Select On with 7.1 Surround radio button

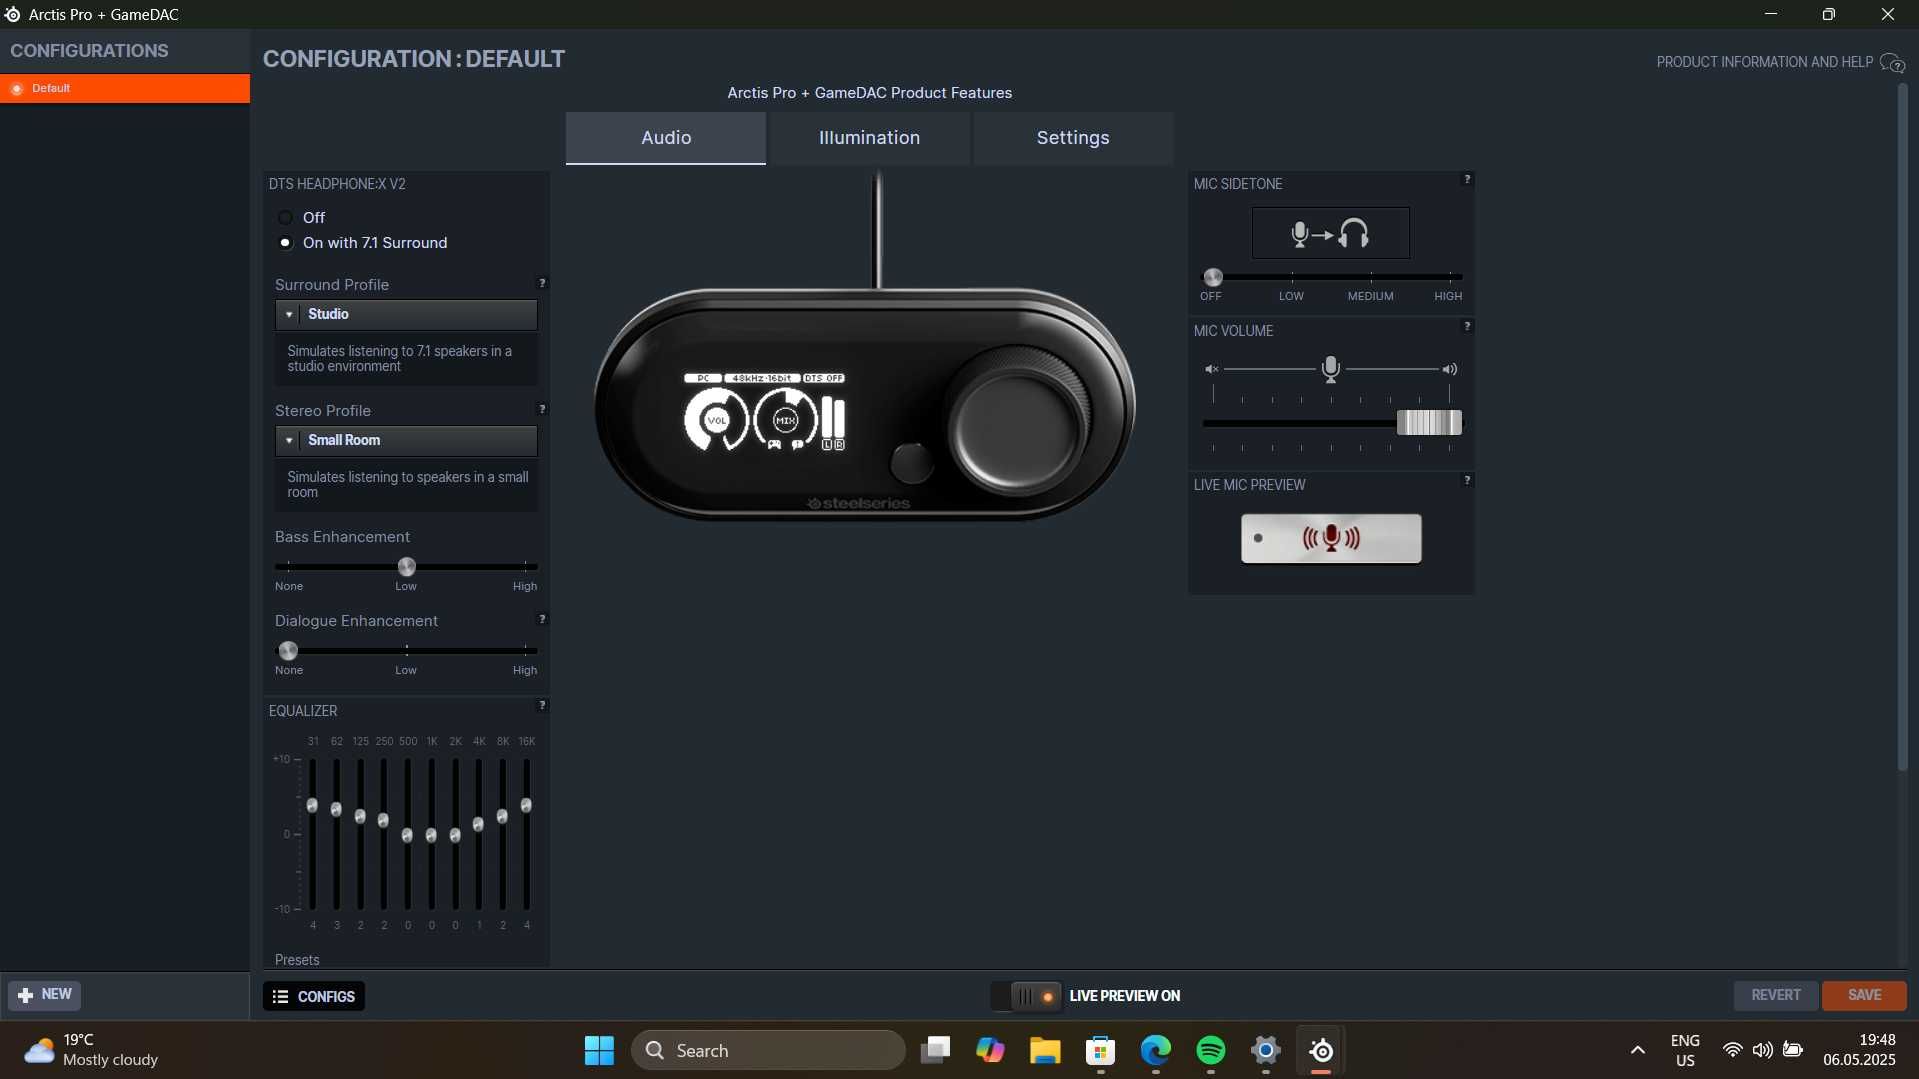(285, 243)
